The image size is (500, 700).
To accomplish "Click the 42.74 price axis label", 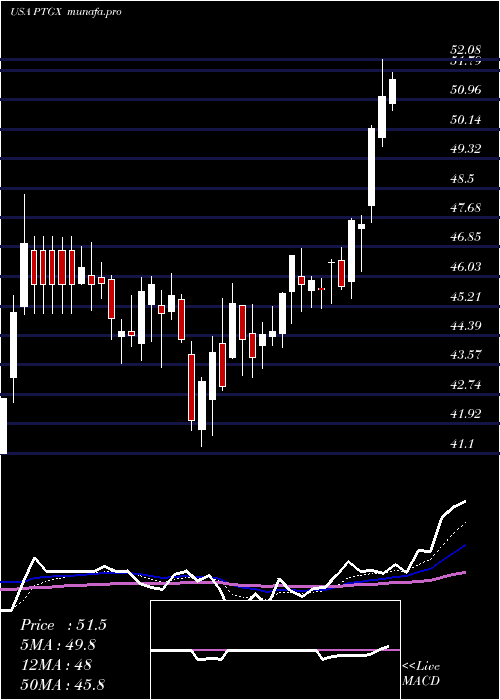I will 466,384.
